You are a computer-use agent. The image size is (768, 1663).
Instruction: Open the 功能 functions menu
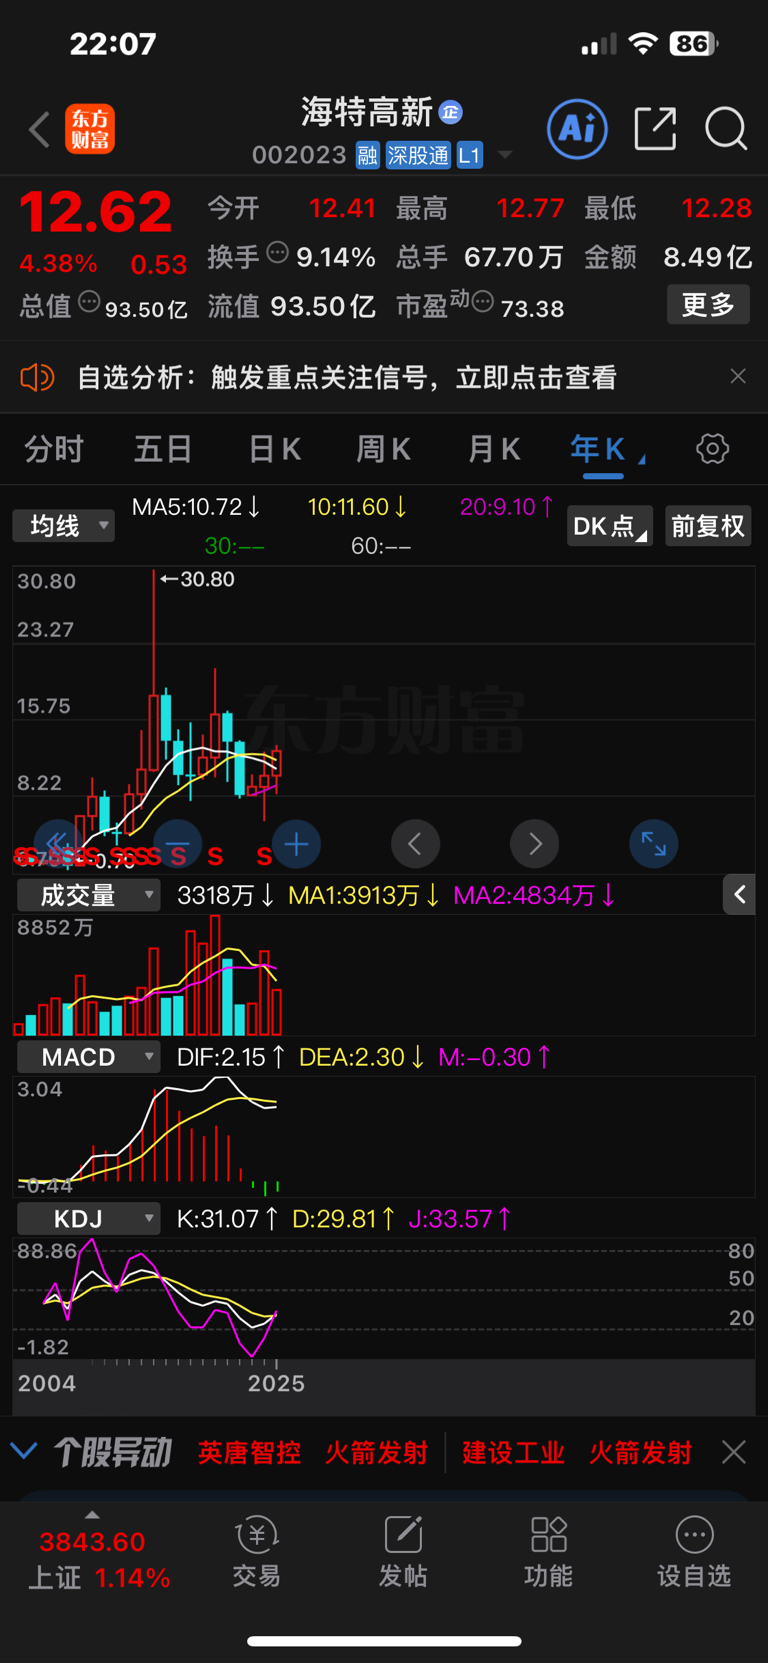tap(549, 1553)
